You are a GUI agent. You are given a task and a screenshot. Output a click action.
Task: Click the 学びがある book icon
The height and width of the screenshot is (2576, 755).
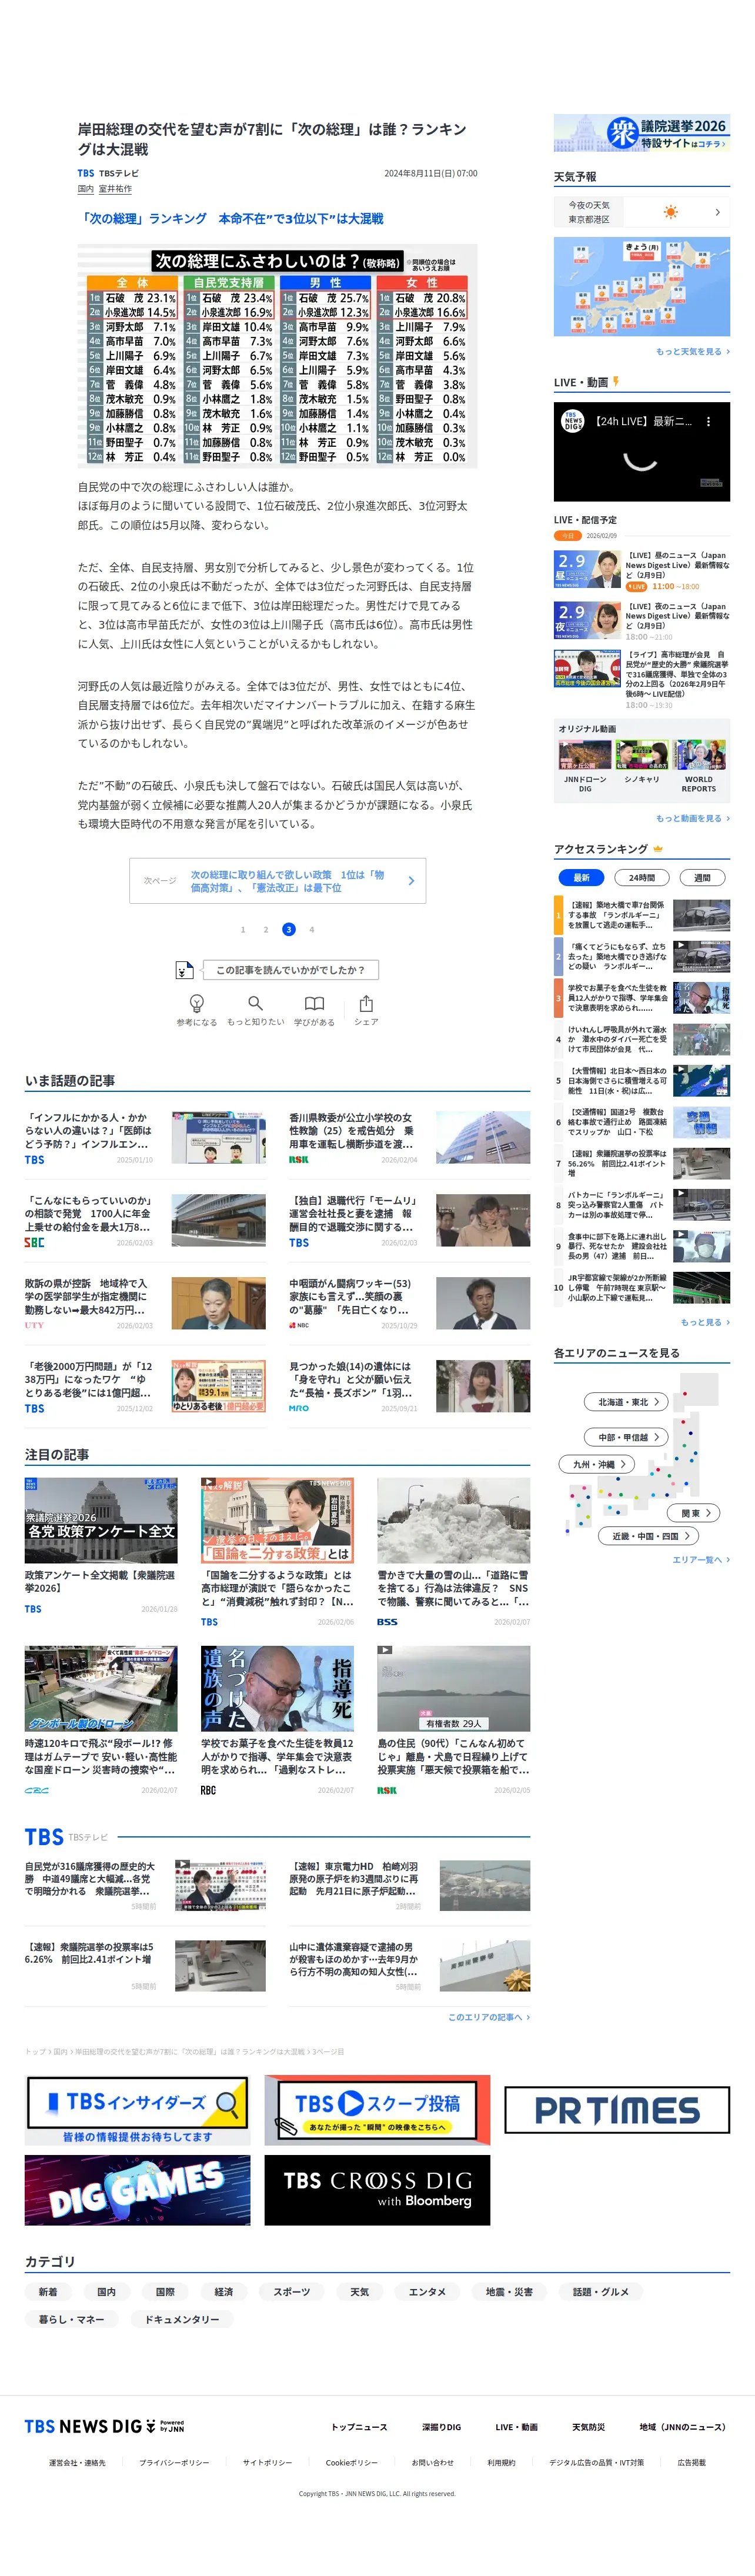[314, 1003]
